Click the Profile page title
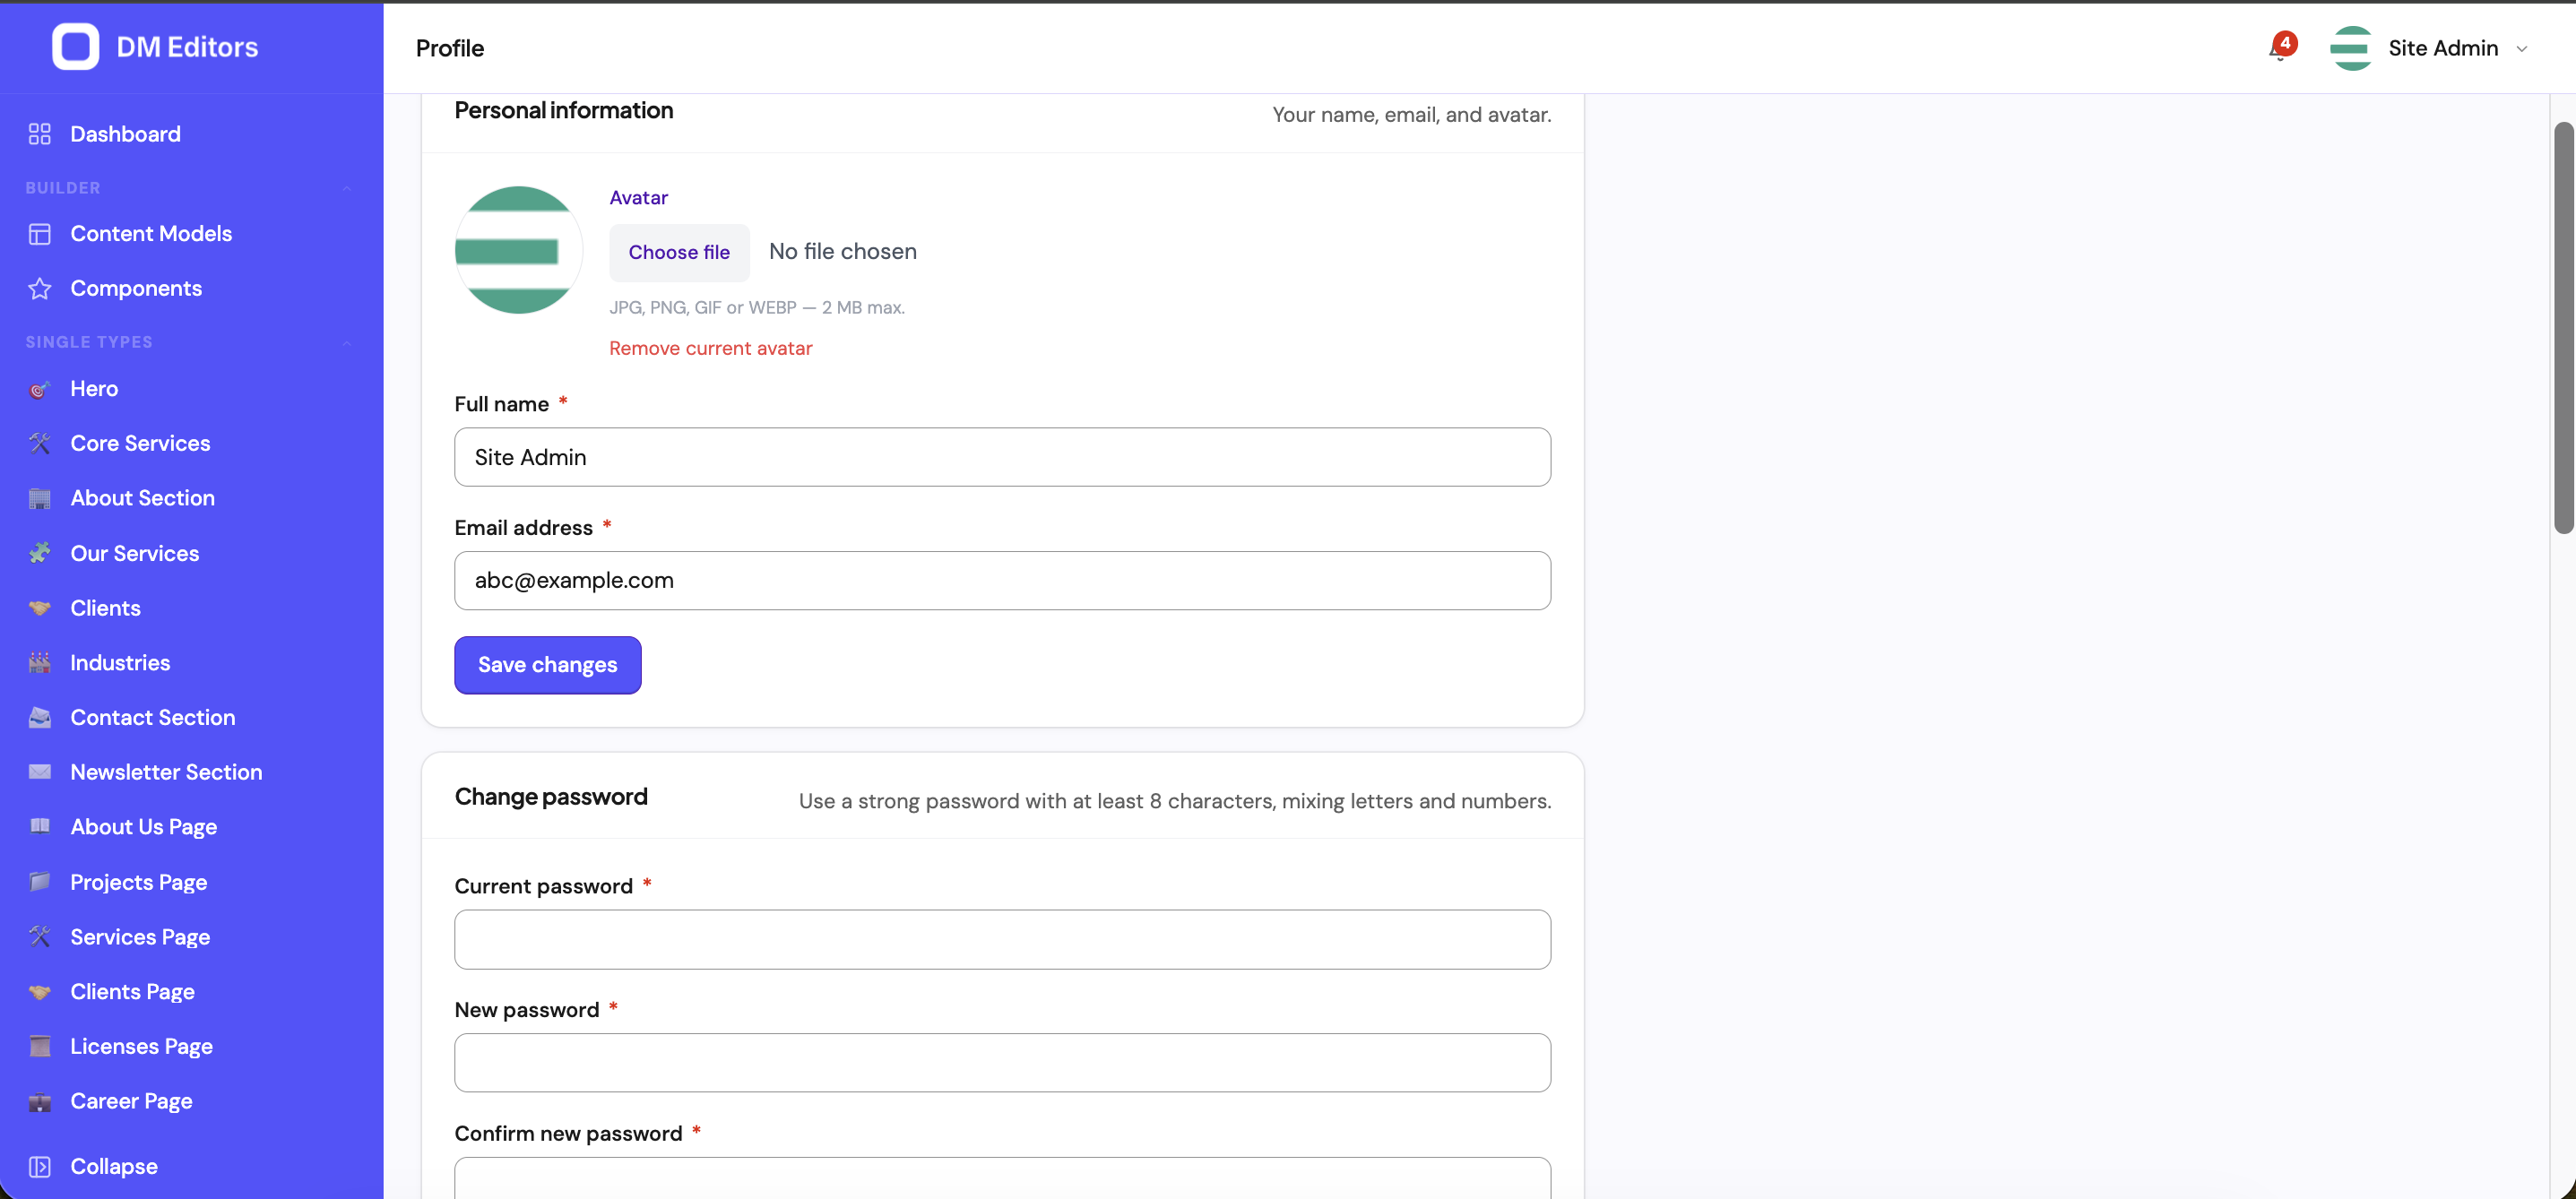This screenshot has height=1199, width=2576. 450,48
